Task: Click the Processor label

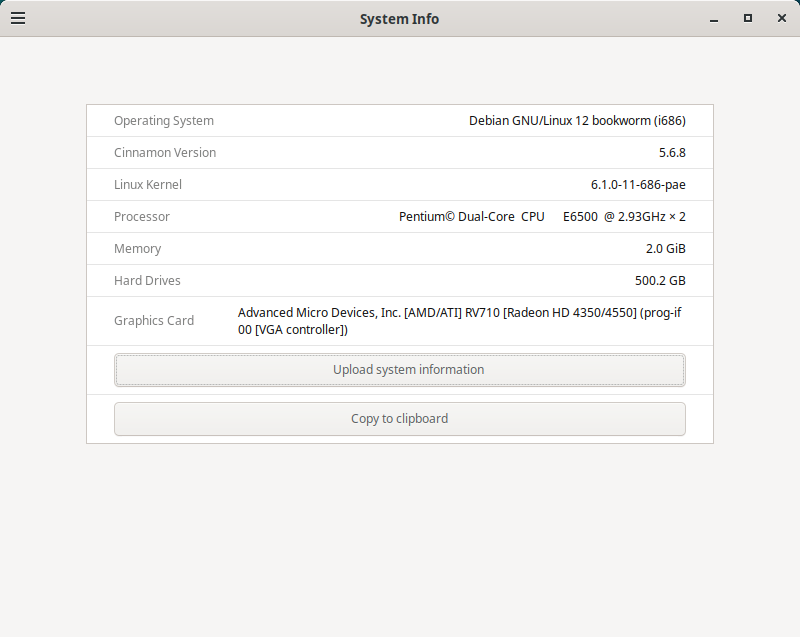Action: pyautogui.click(x=142, y=217)
